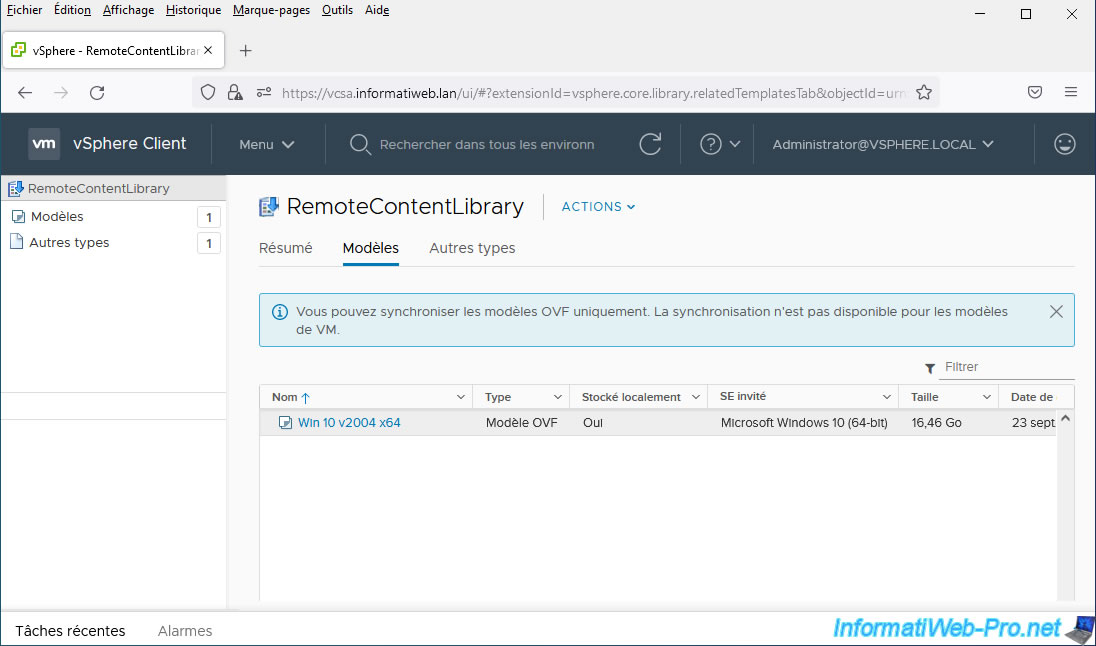Screen dimensions: 1096x646
Task: Switch to the Résumé tab
Action: tap(285, 248)
